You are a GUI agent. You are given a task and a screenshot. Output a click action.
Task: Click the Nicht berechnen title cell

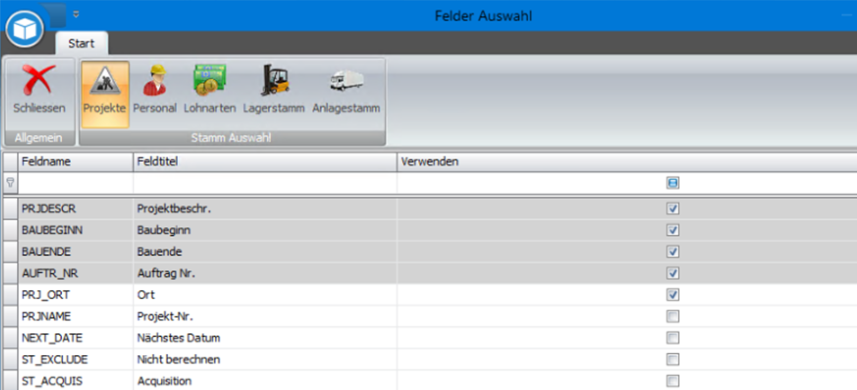tap(265, 359)
